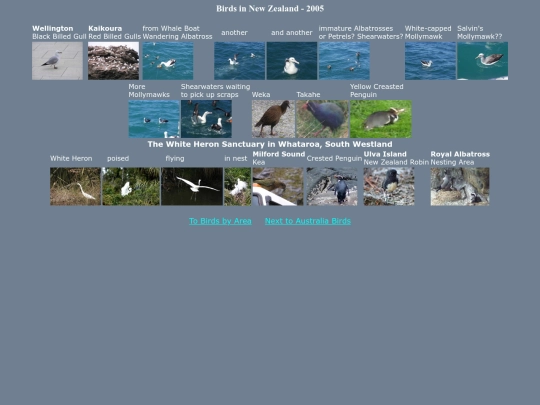Screen dimensions: 540x405
Task: Open the Salvin's Mollymawk thumbnail
Action: coord(483,61)
